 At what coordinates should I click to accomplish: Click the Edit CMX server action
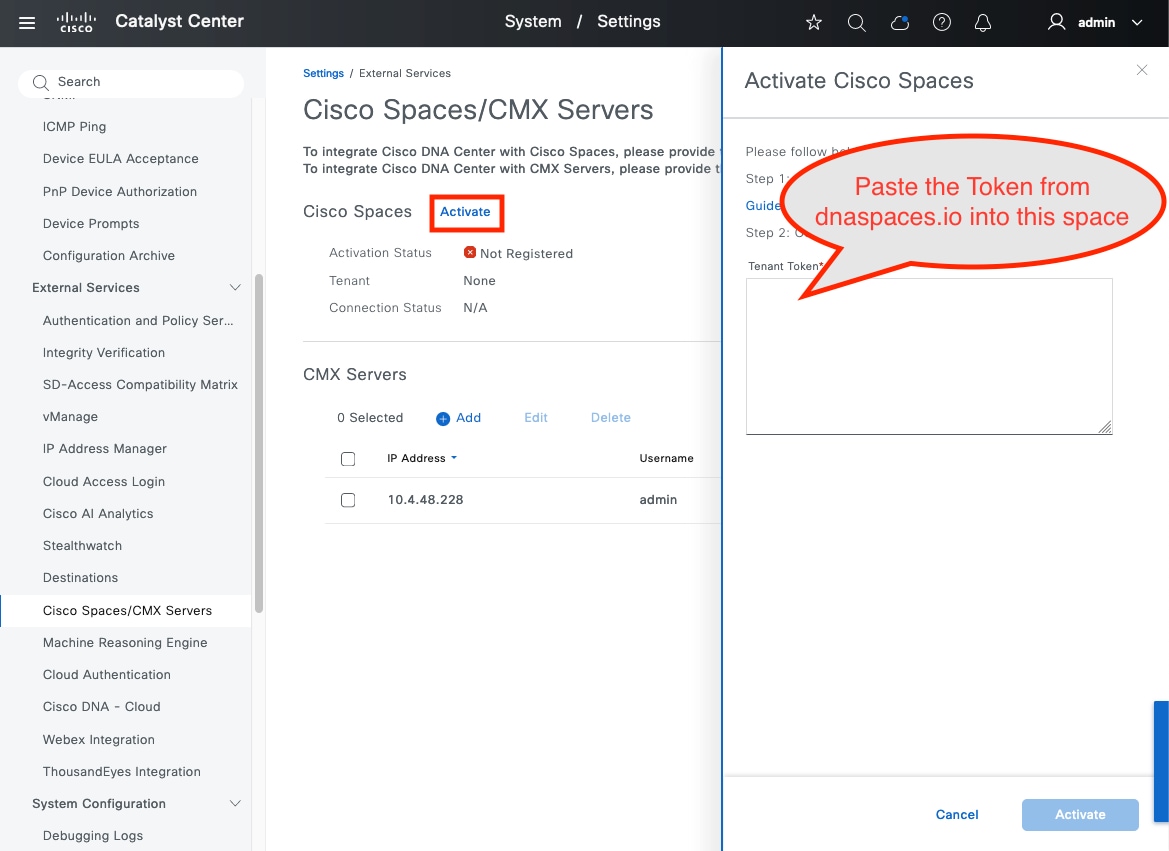pos(535,418)
